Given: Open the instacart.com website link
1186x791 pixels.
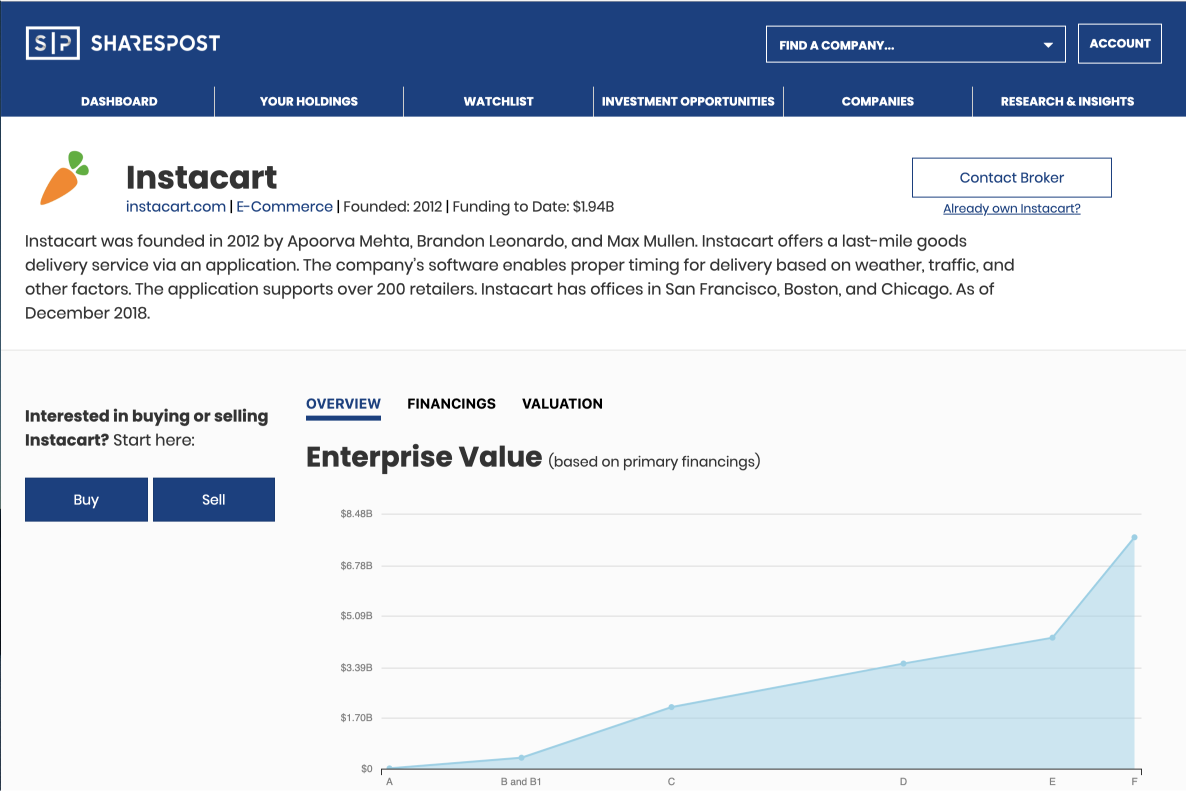Looking at the screenshot, I should (x=176, y=207).
